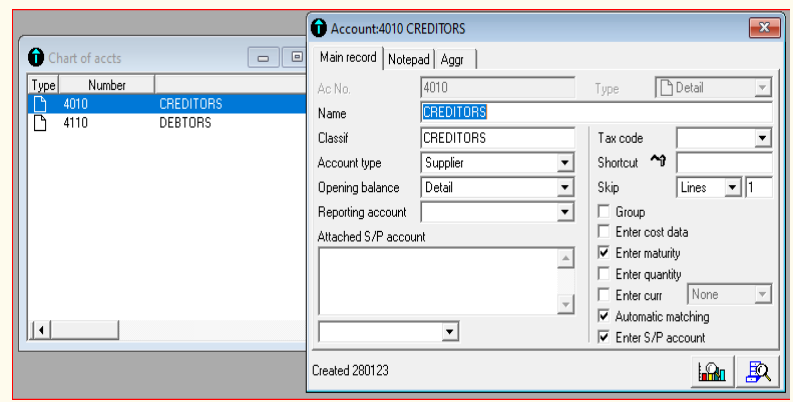The height and width of the screenshot is (402, 793).
Task: Click the Classif input field
Action: tap(498, 138)
